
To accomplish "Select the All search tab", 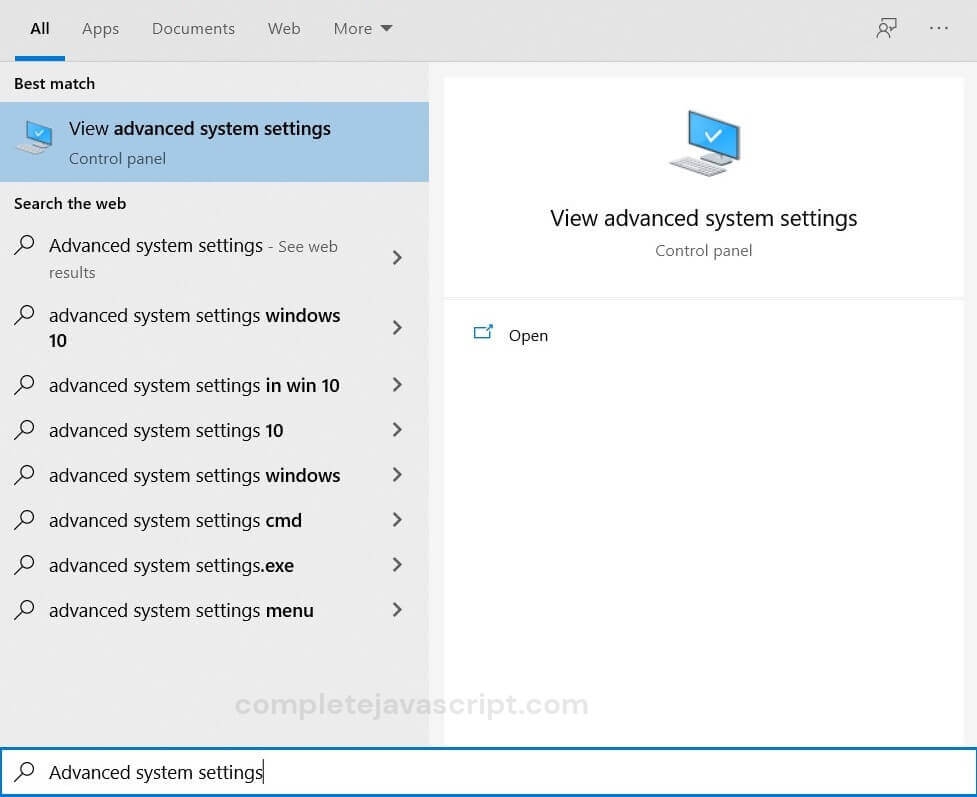I will (x=40, y=29).
